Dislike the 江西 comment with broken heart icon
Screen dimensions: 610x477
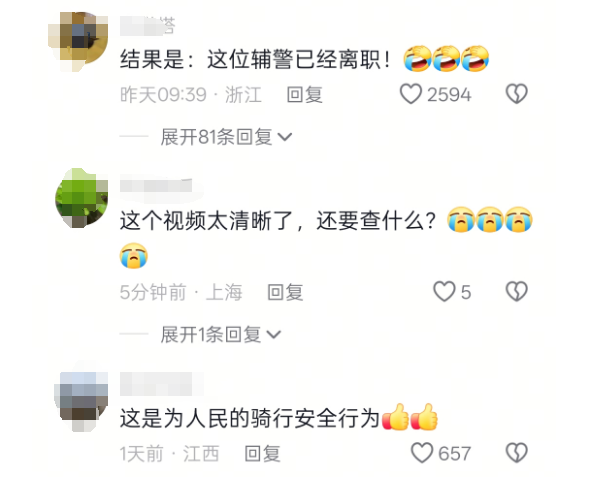(x=517, y=453)
